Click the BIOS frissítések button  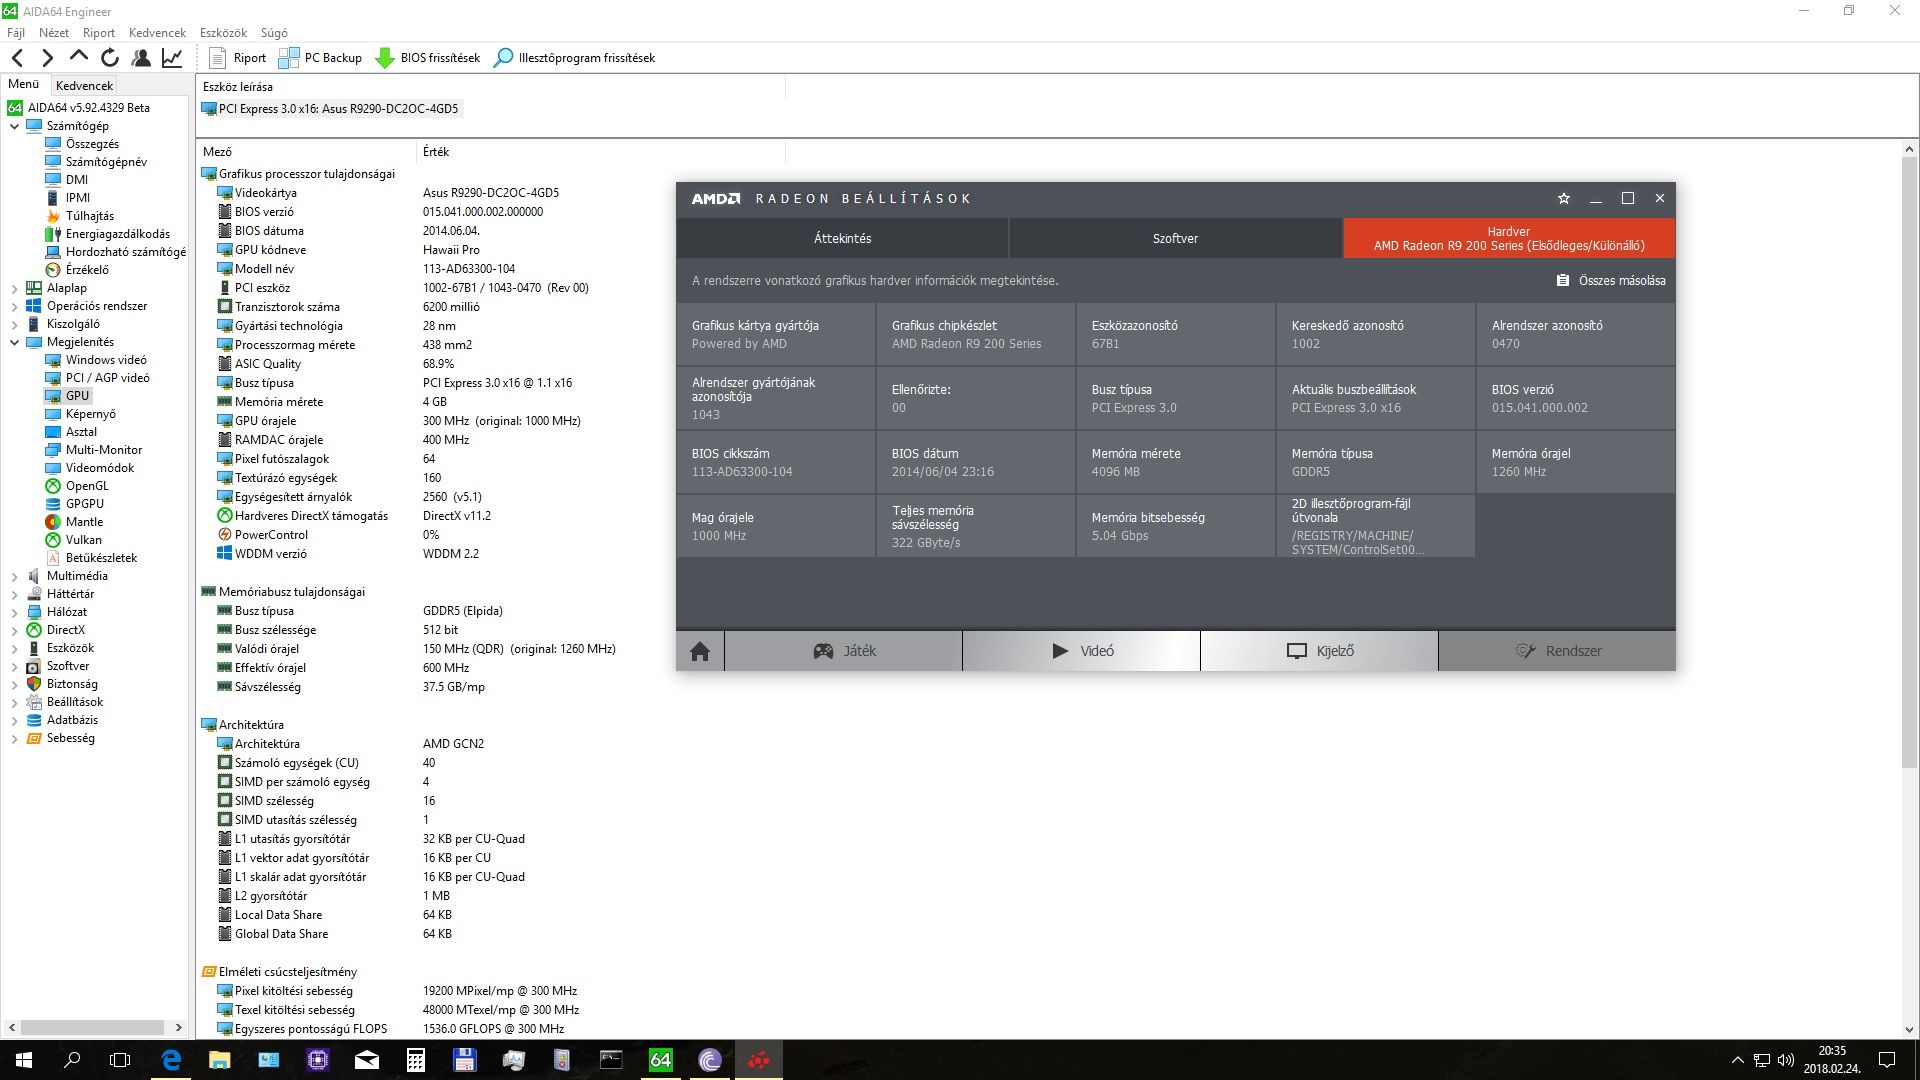coord(428,58)
